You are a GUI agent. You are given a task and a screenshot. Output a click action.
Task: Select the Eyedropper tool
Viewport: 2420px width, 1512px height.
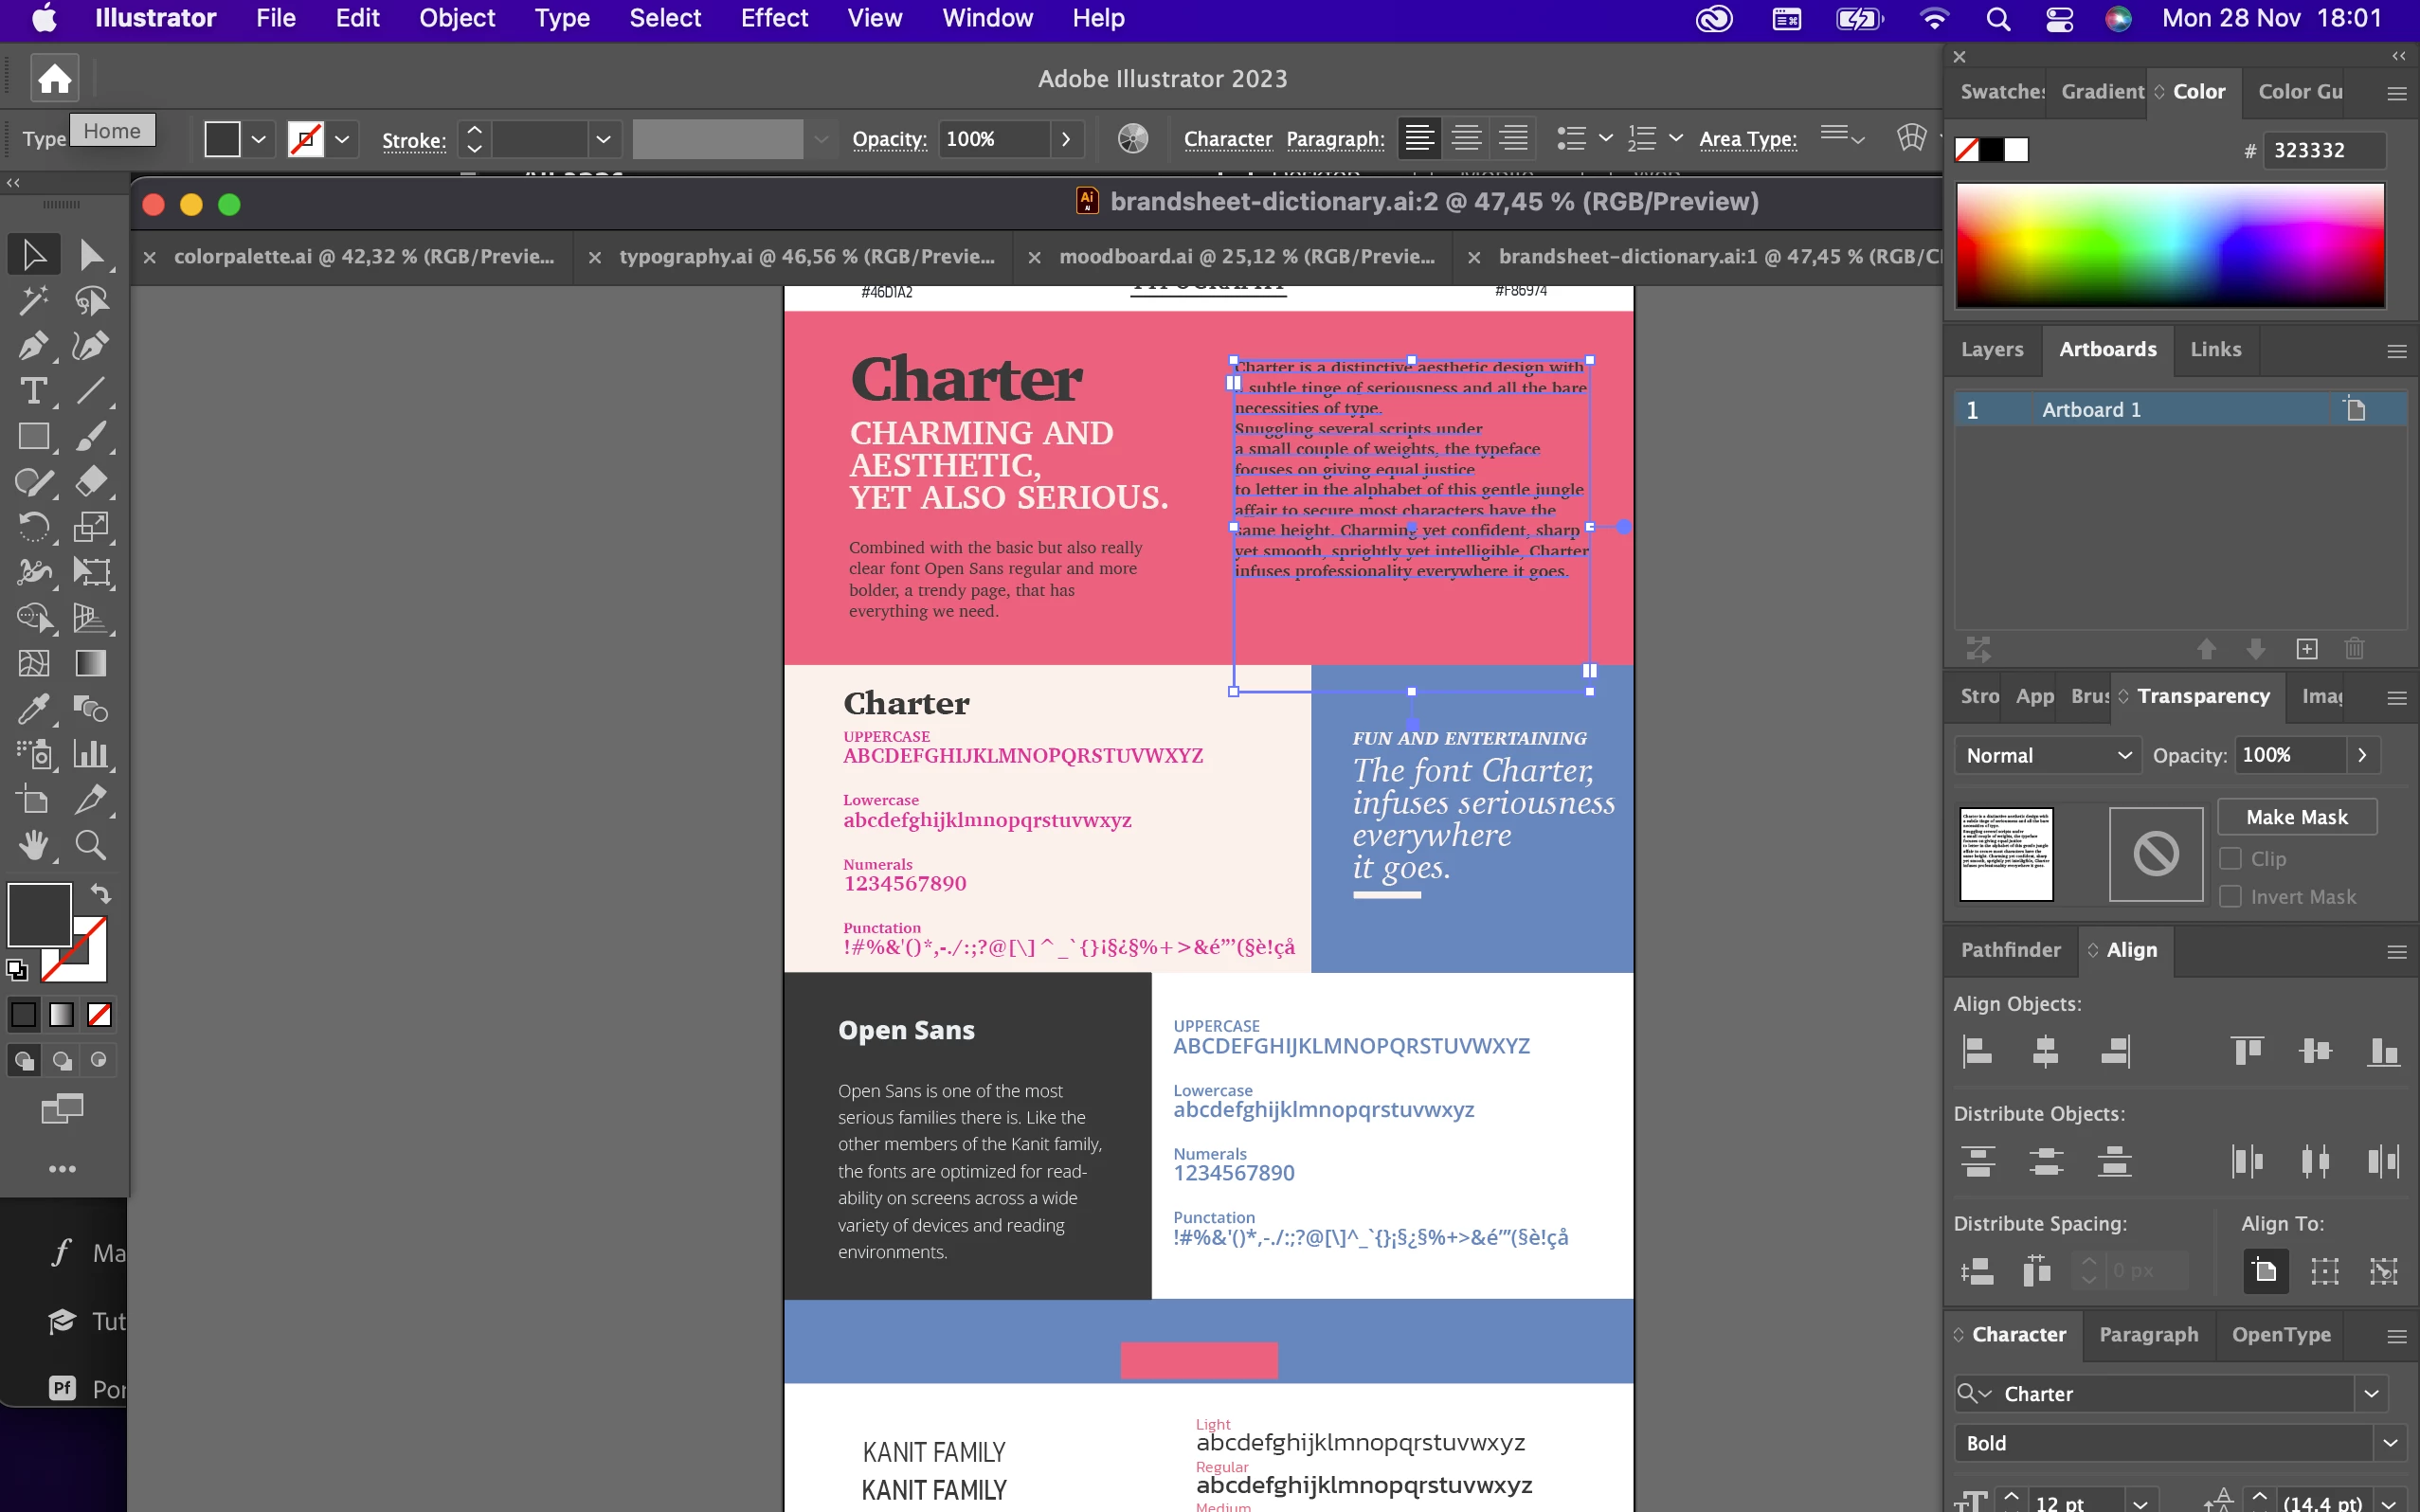33,709
